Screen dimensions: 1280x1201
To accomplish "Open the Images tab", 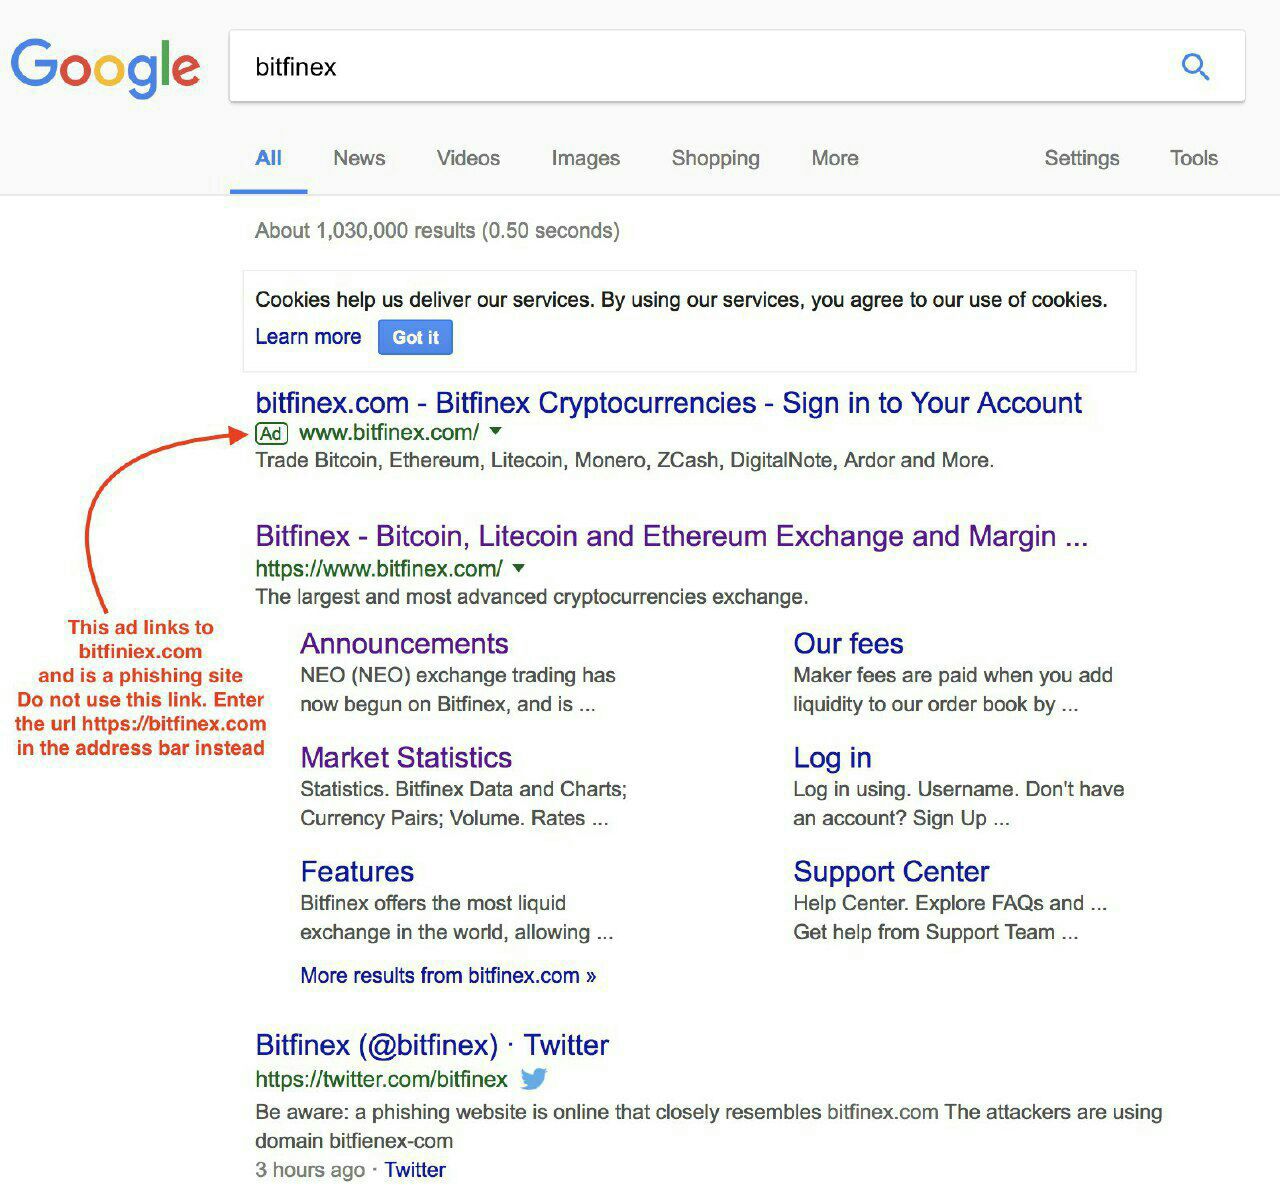I will tap(585, 158).
